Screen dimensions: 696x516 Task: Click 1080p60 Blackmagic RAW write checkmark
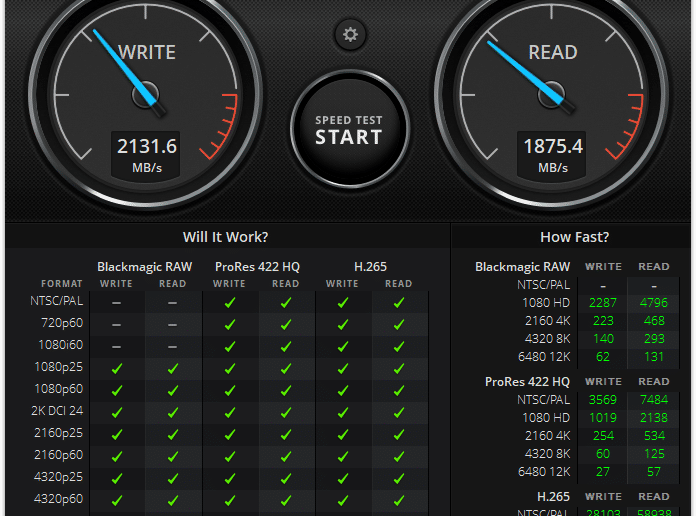click(117, 390)
